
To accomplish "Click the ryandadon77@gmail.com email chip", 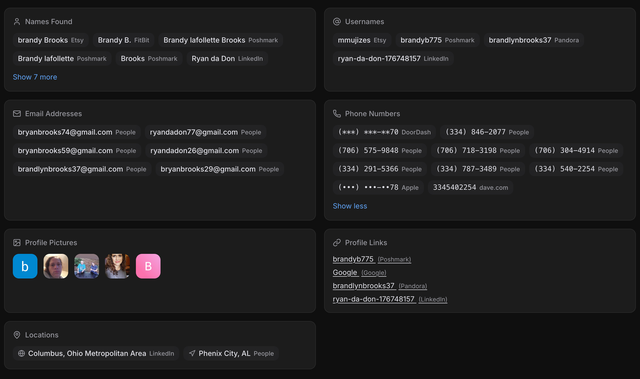I will pyautogui.click(x=205, y=132).
